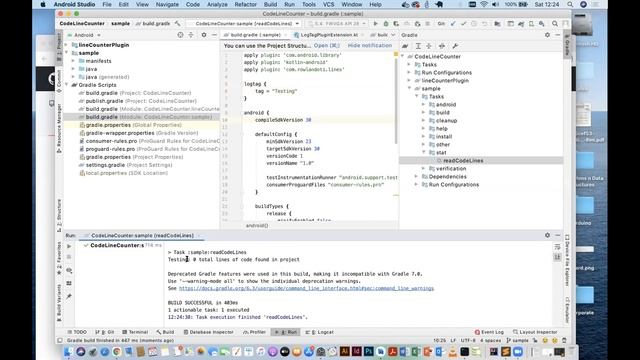640x360 pixels.
Task: Toggle the Emulator side tab
Action: (x=567, y=309)
